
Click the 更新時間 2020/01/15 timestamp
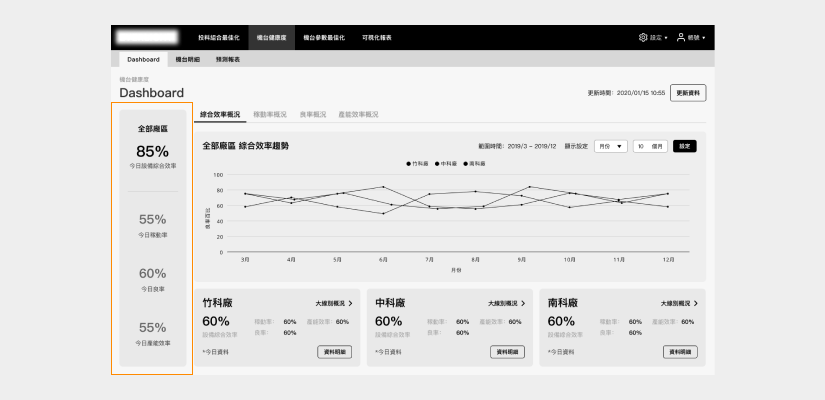(626, 93)
